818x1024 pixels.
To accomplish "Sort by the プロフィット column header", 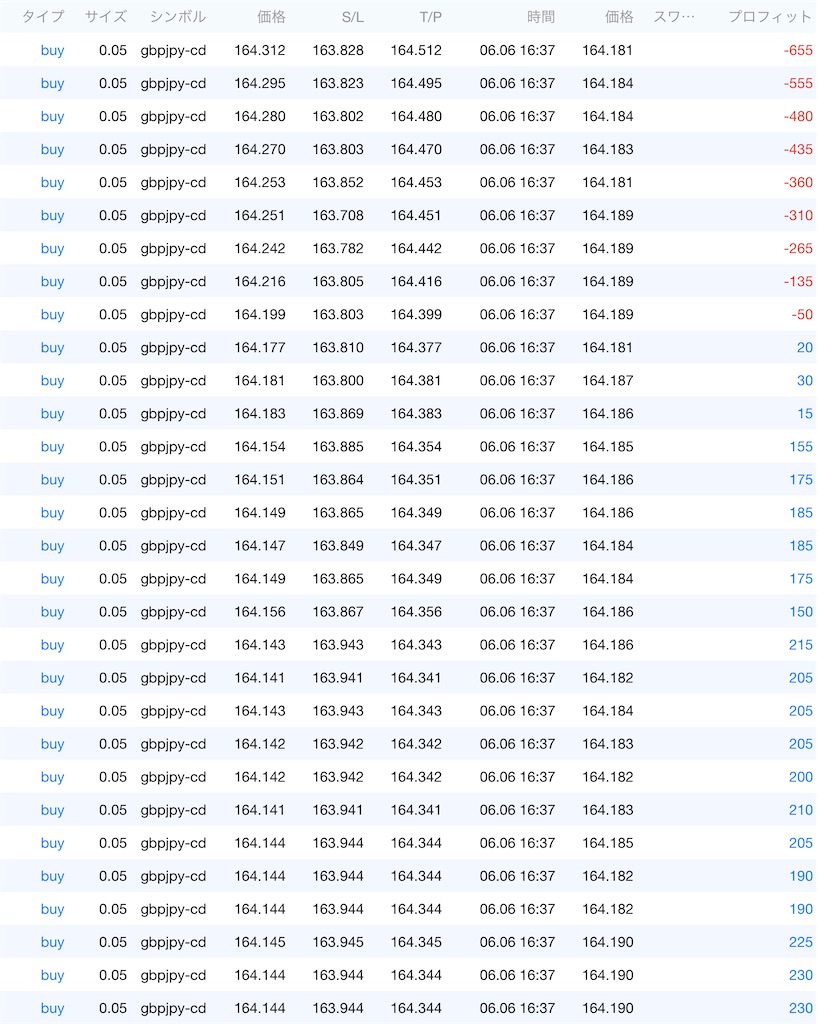I will (770, 17).
